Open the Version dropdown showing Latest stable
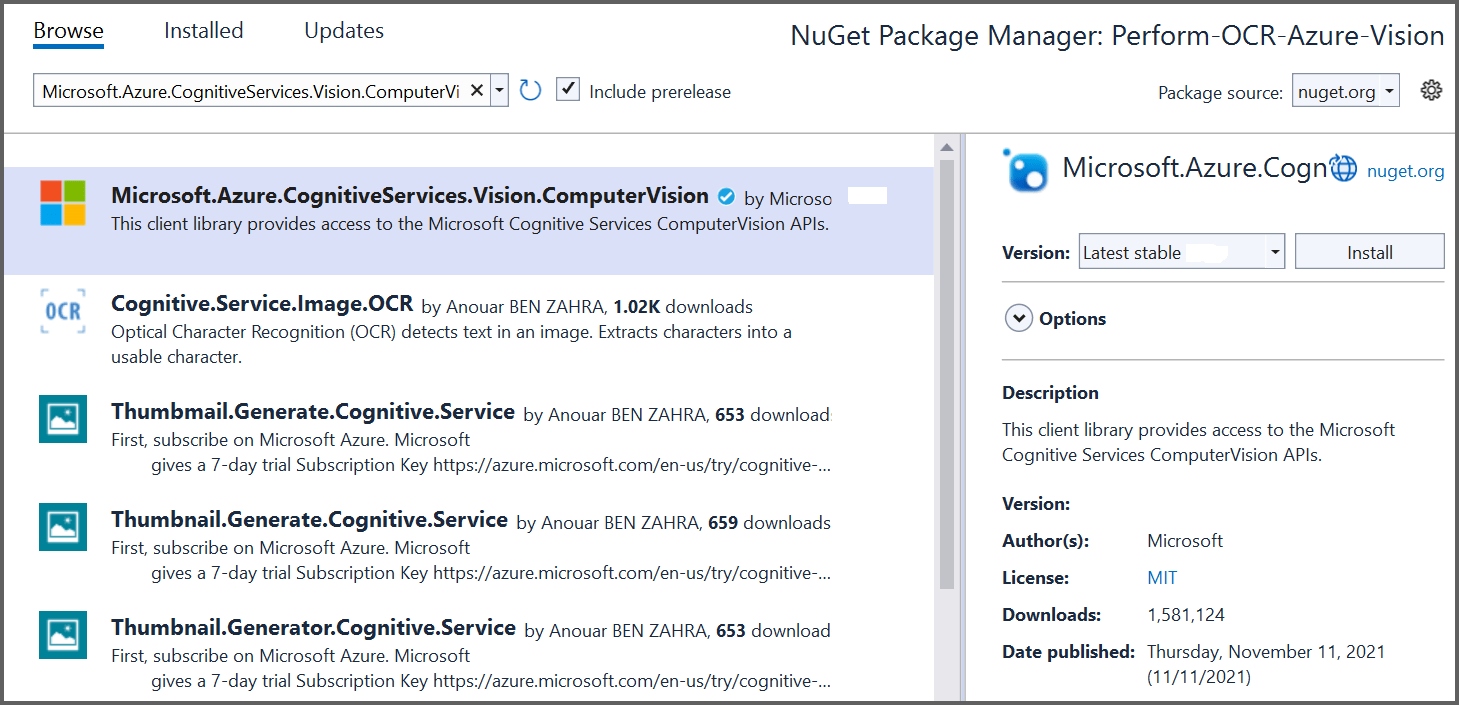 pos(1181,252)
